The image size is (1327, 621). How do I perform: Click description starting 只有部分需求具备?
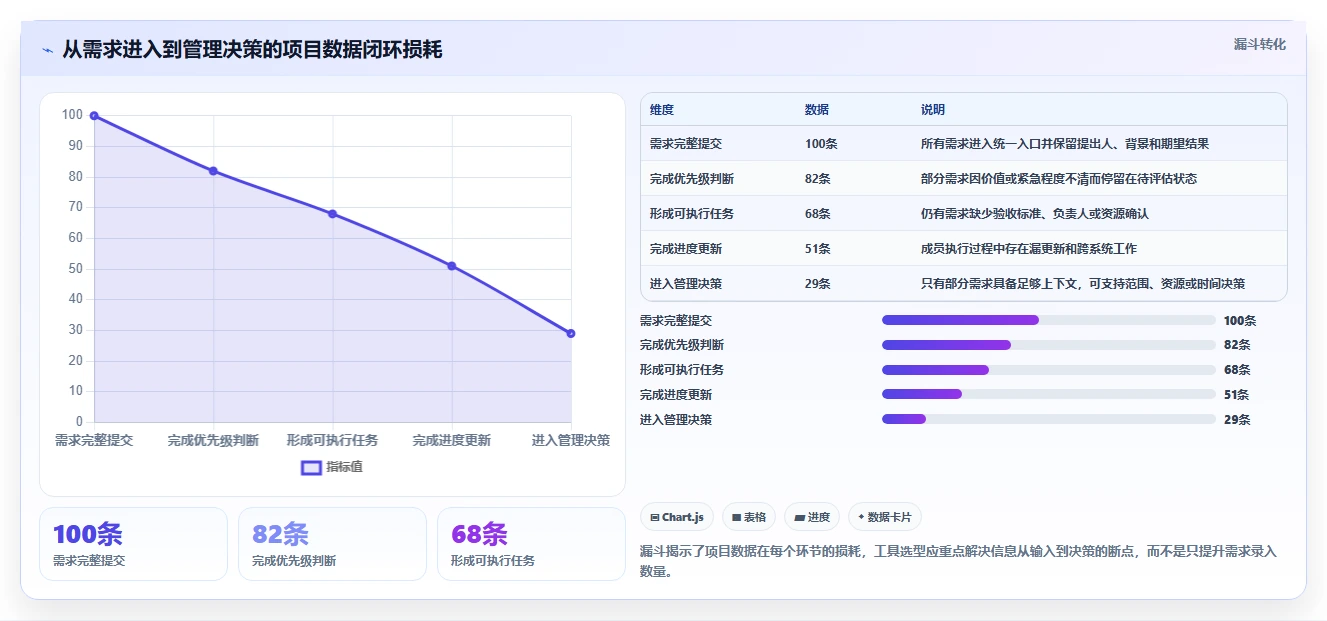click(x=1083, y=284)
